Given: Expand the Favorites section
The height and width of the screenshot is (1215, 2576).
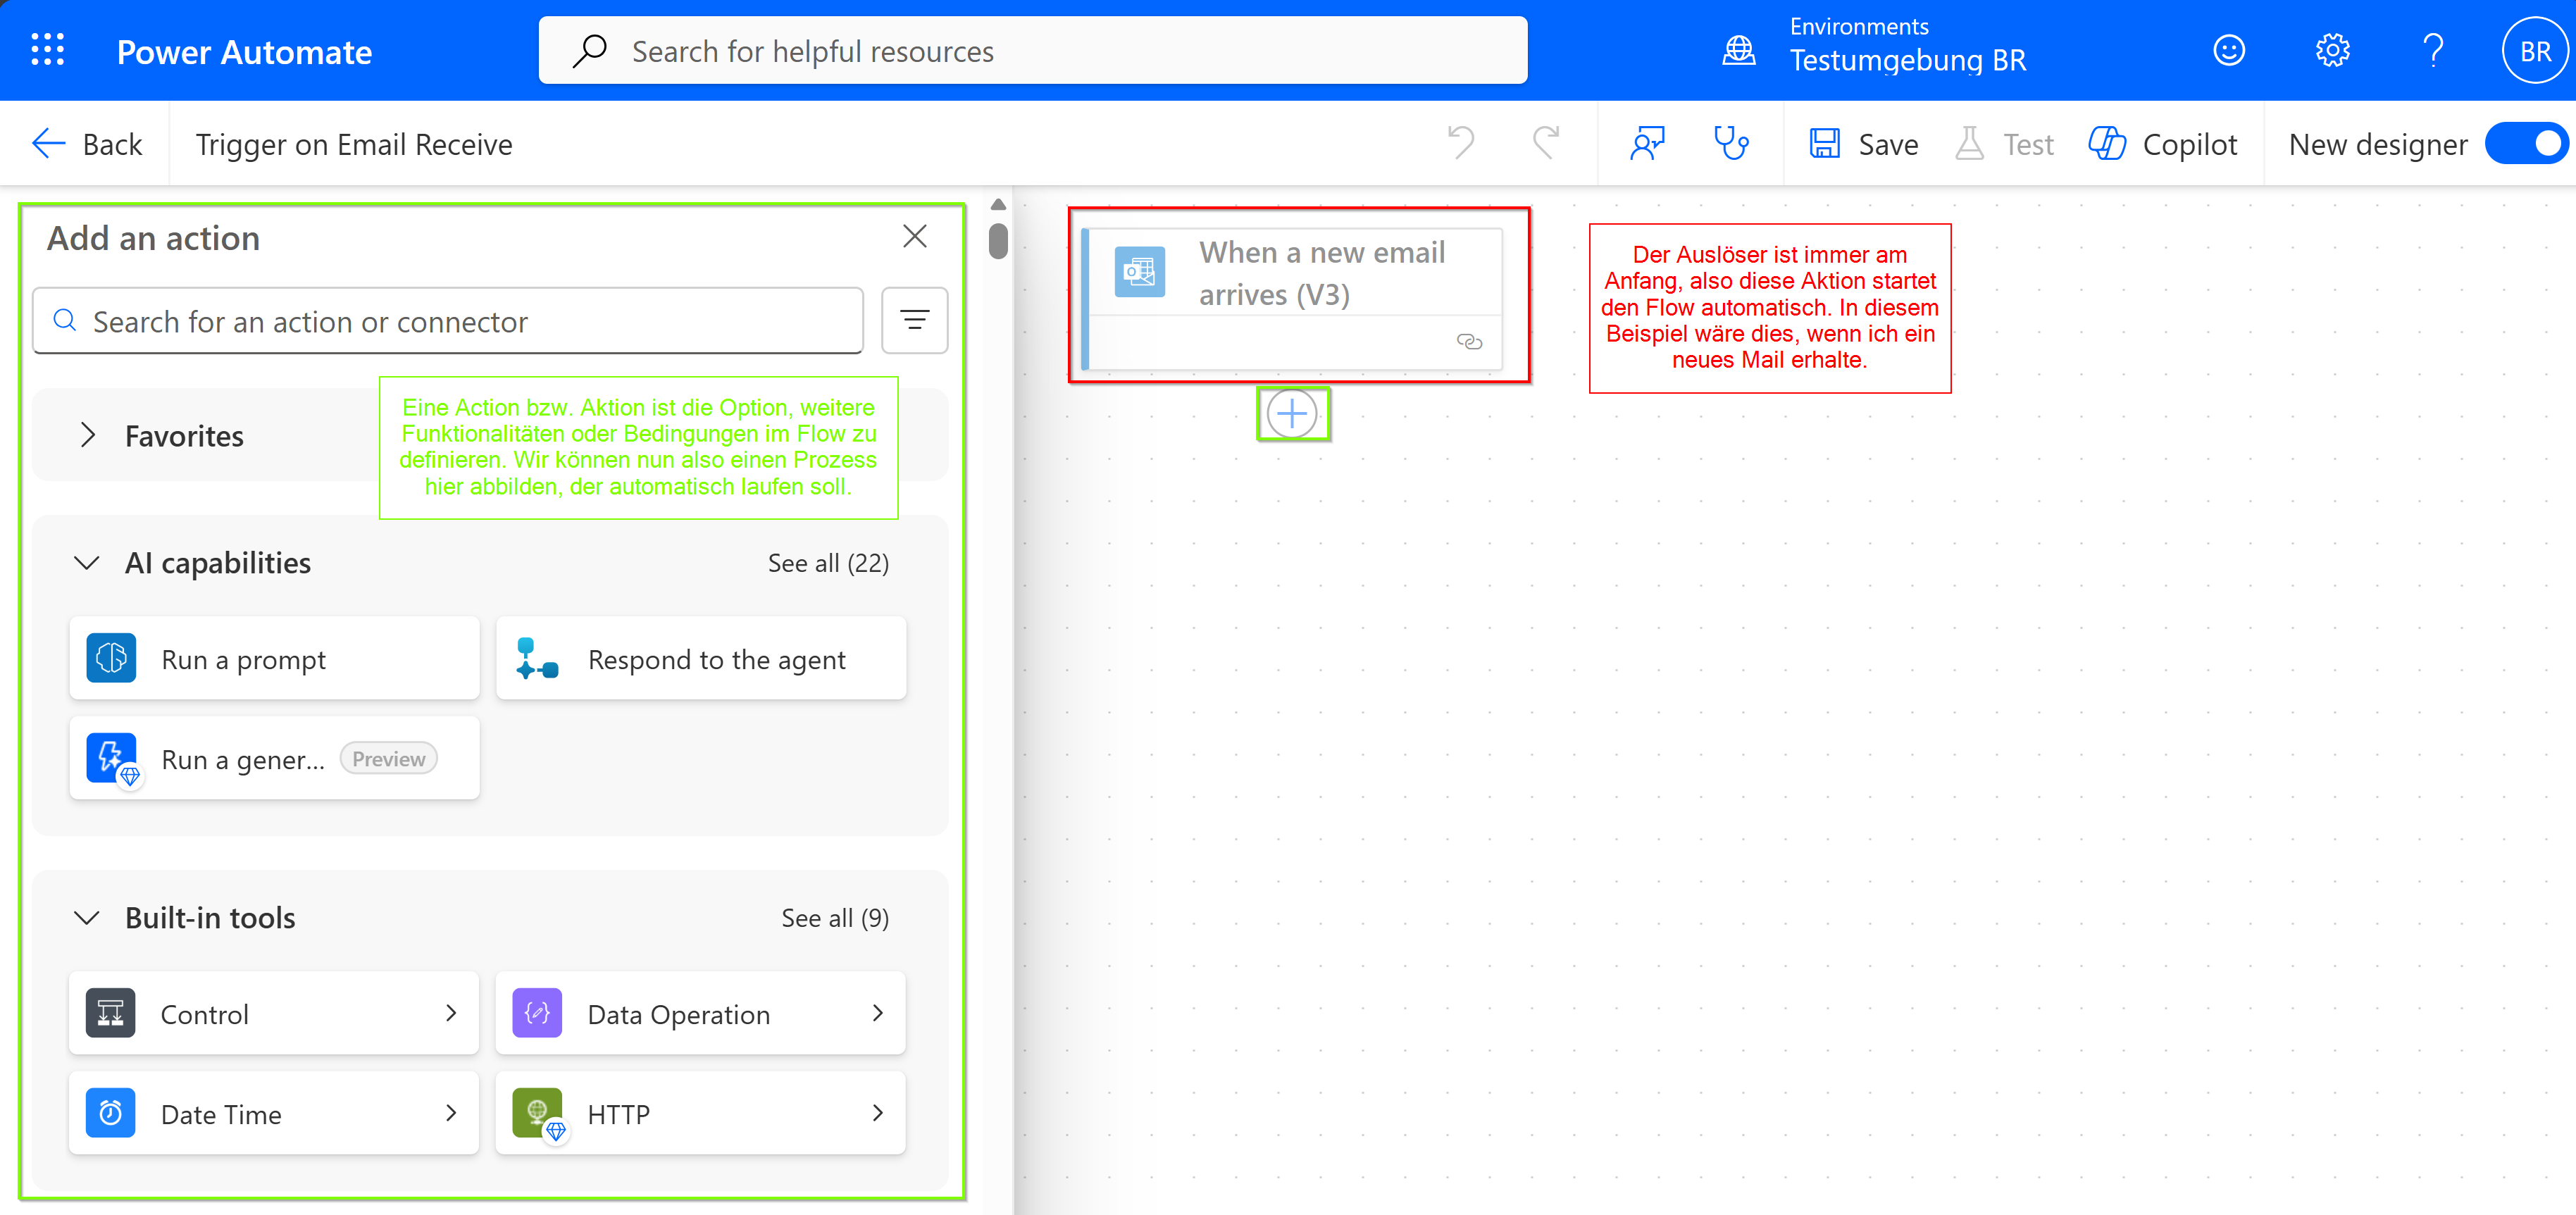Looking at the screenshot, I should (x=88, y=435).
